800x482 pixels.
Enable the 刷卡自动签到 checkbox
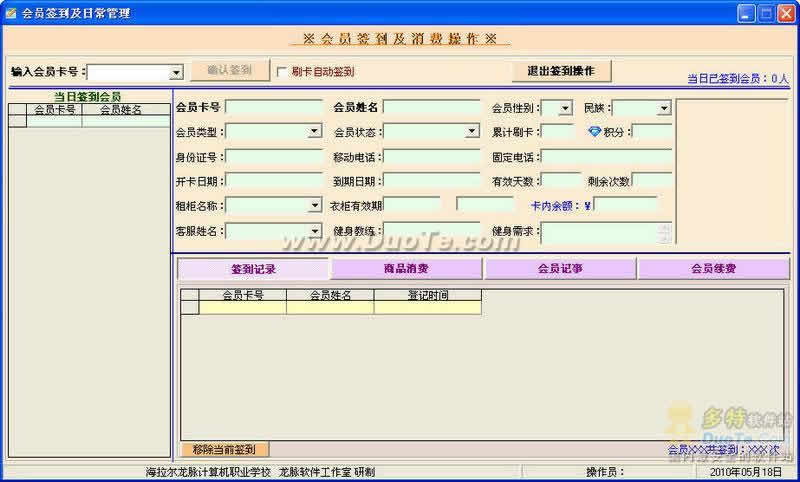pyautogui.click(x=282, y=72)
